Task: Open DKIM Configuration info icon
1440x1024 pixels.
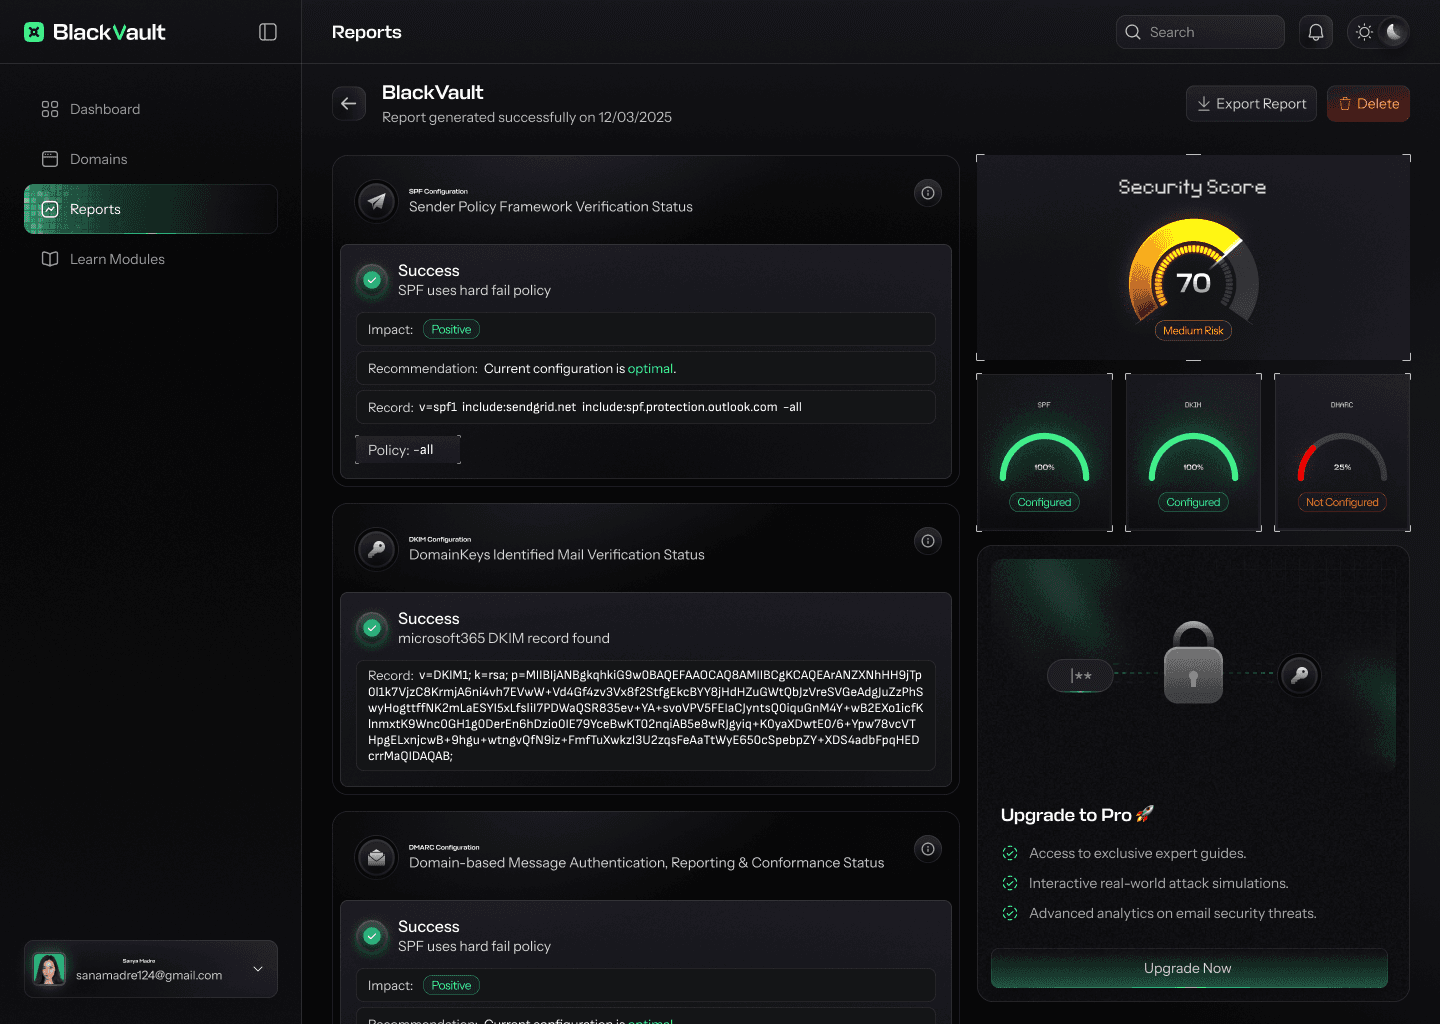Action: [x=928, y=541]
